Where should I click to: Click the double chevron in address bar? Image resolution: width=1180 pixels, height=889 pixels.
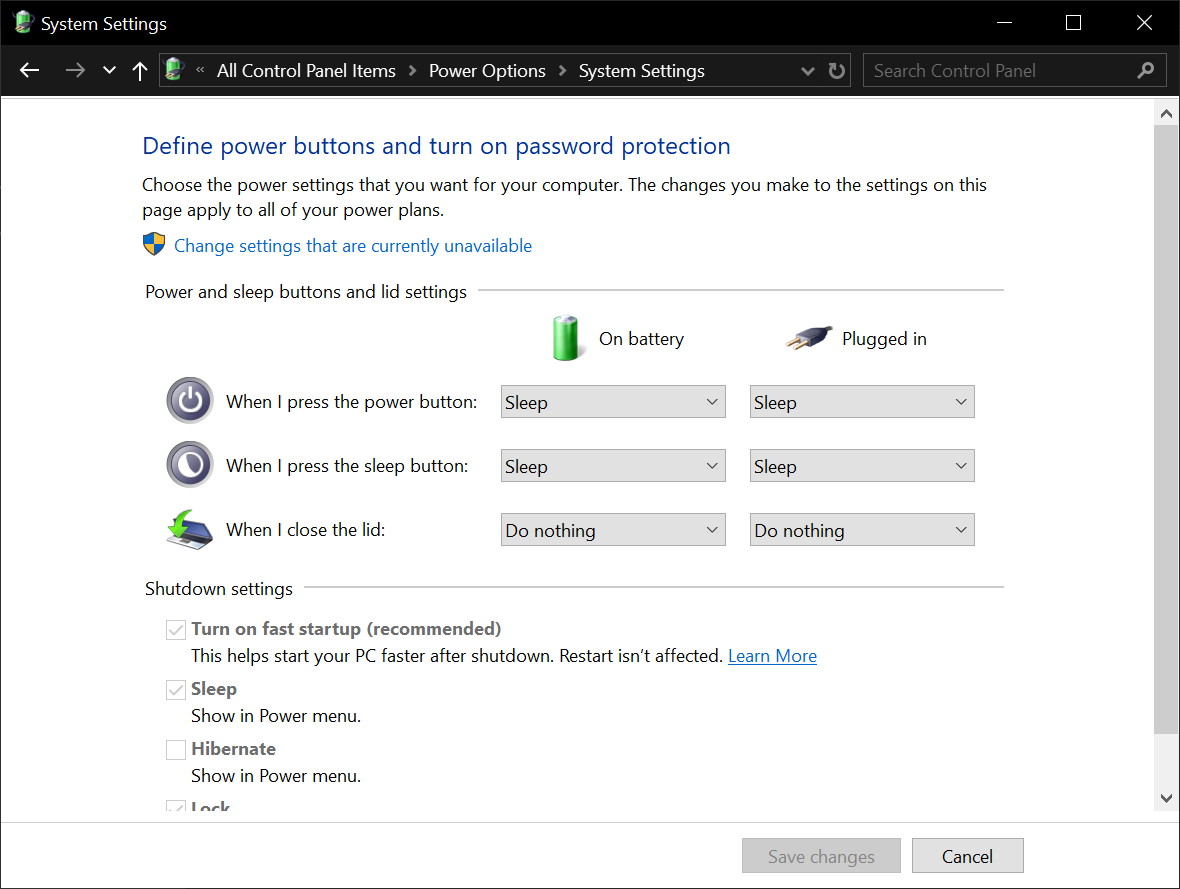200,70
